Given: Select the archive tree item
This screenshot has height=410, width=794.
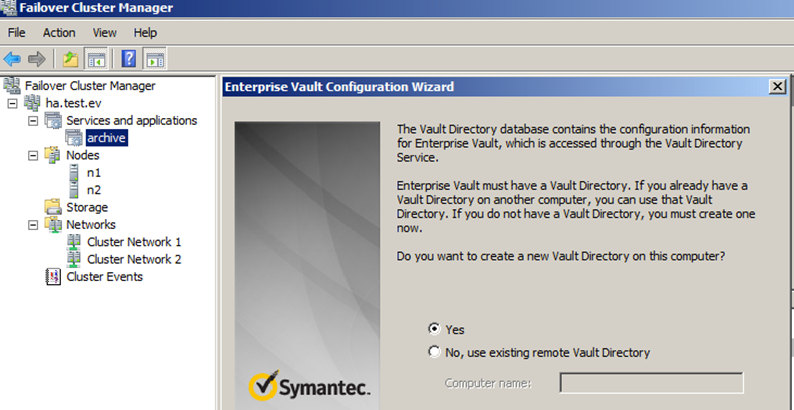Looking at the screenshot, I should pyautogui.click(x=106, y=138).
